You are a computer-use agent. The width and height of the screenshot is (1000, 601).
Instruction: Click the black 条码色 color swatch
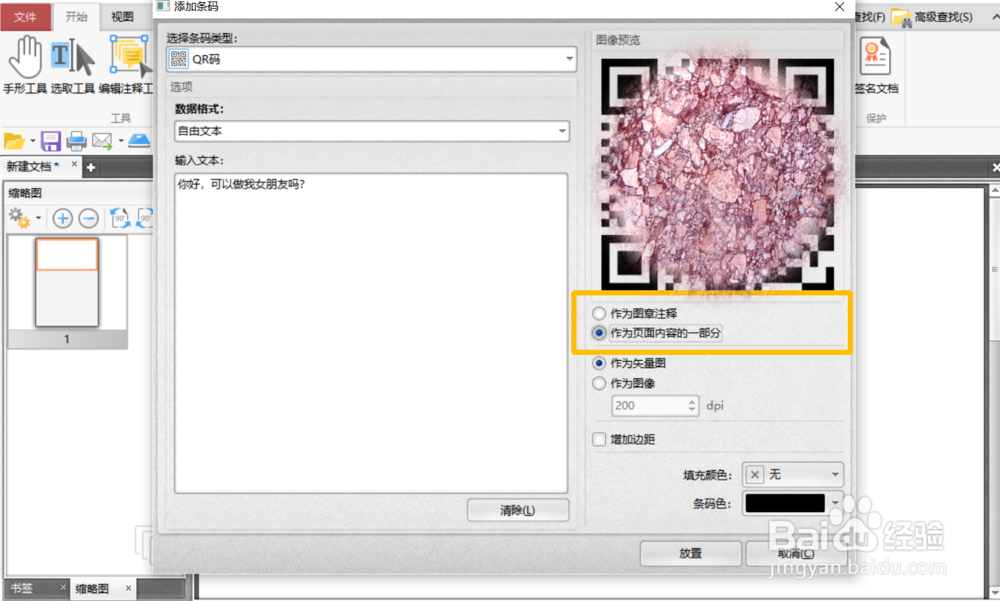click(x=787, y=503)
